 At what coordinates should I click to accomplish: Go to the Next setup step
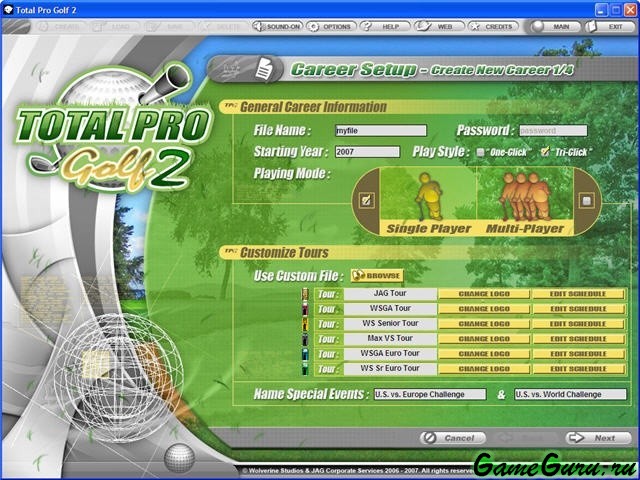tap(598, 438)
